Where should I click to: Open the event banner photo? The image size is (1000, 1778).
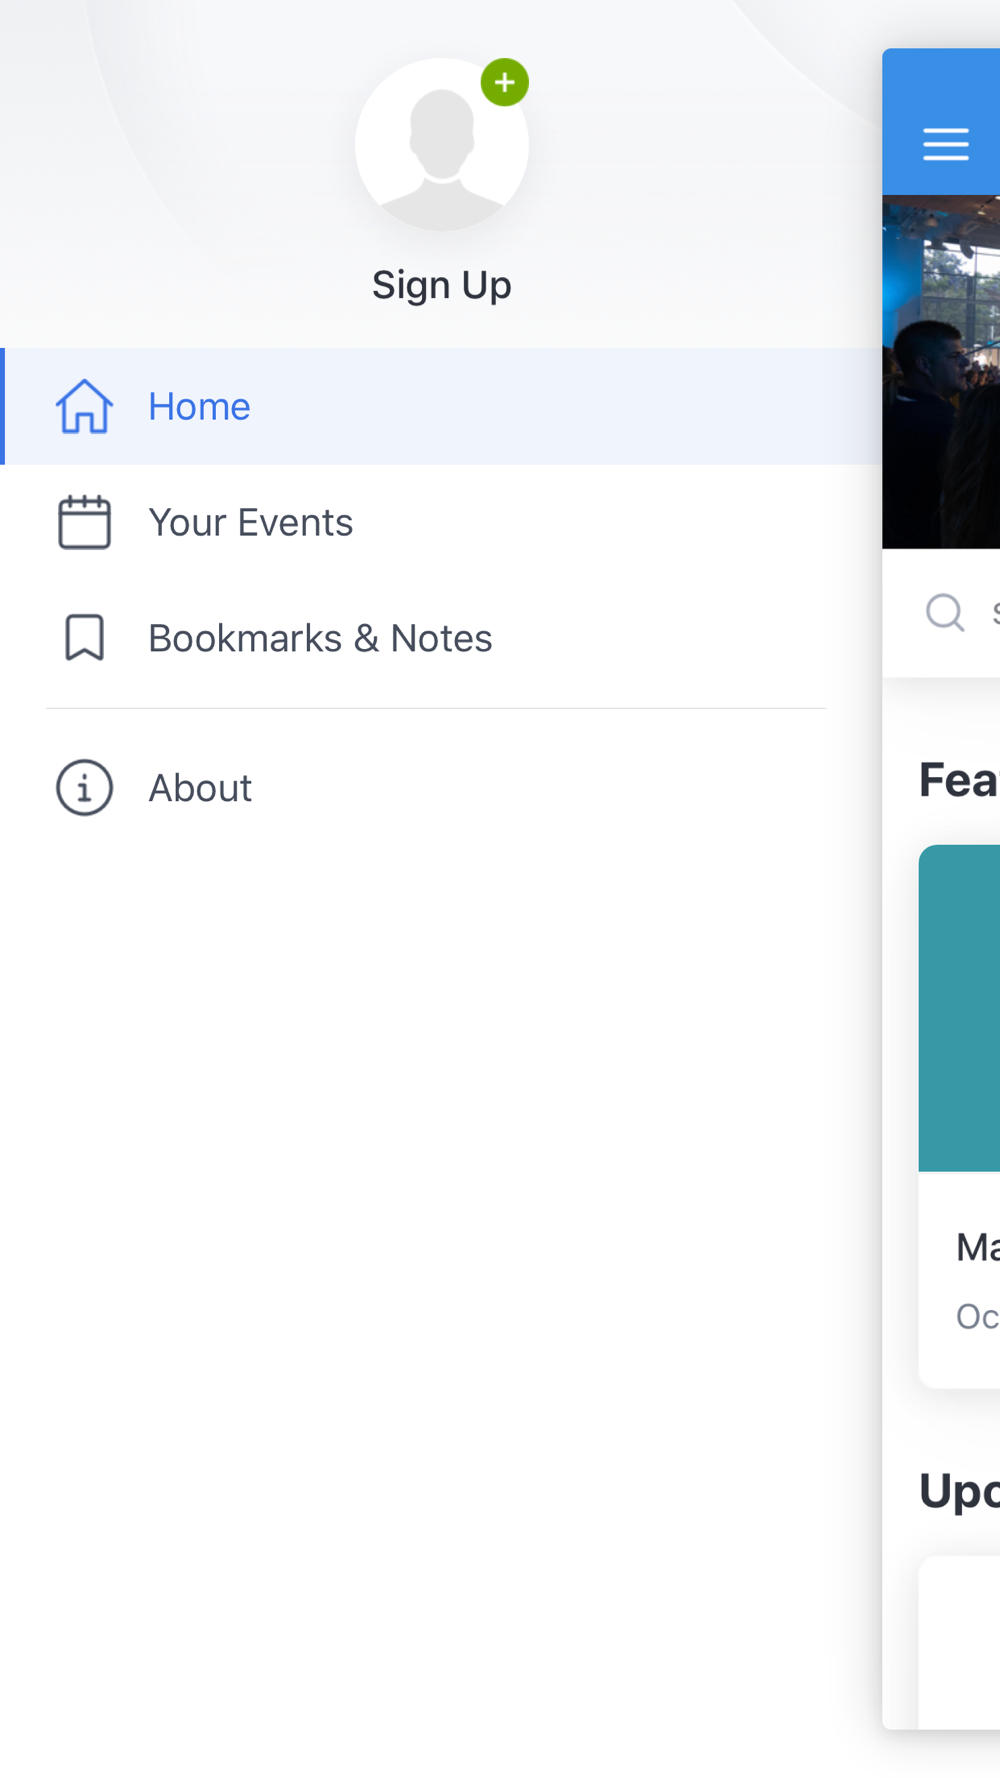click(941, 372)
